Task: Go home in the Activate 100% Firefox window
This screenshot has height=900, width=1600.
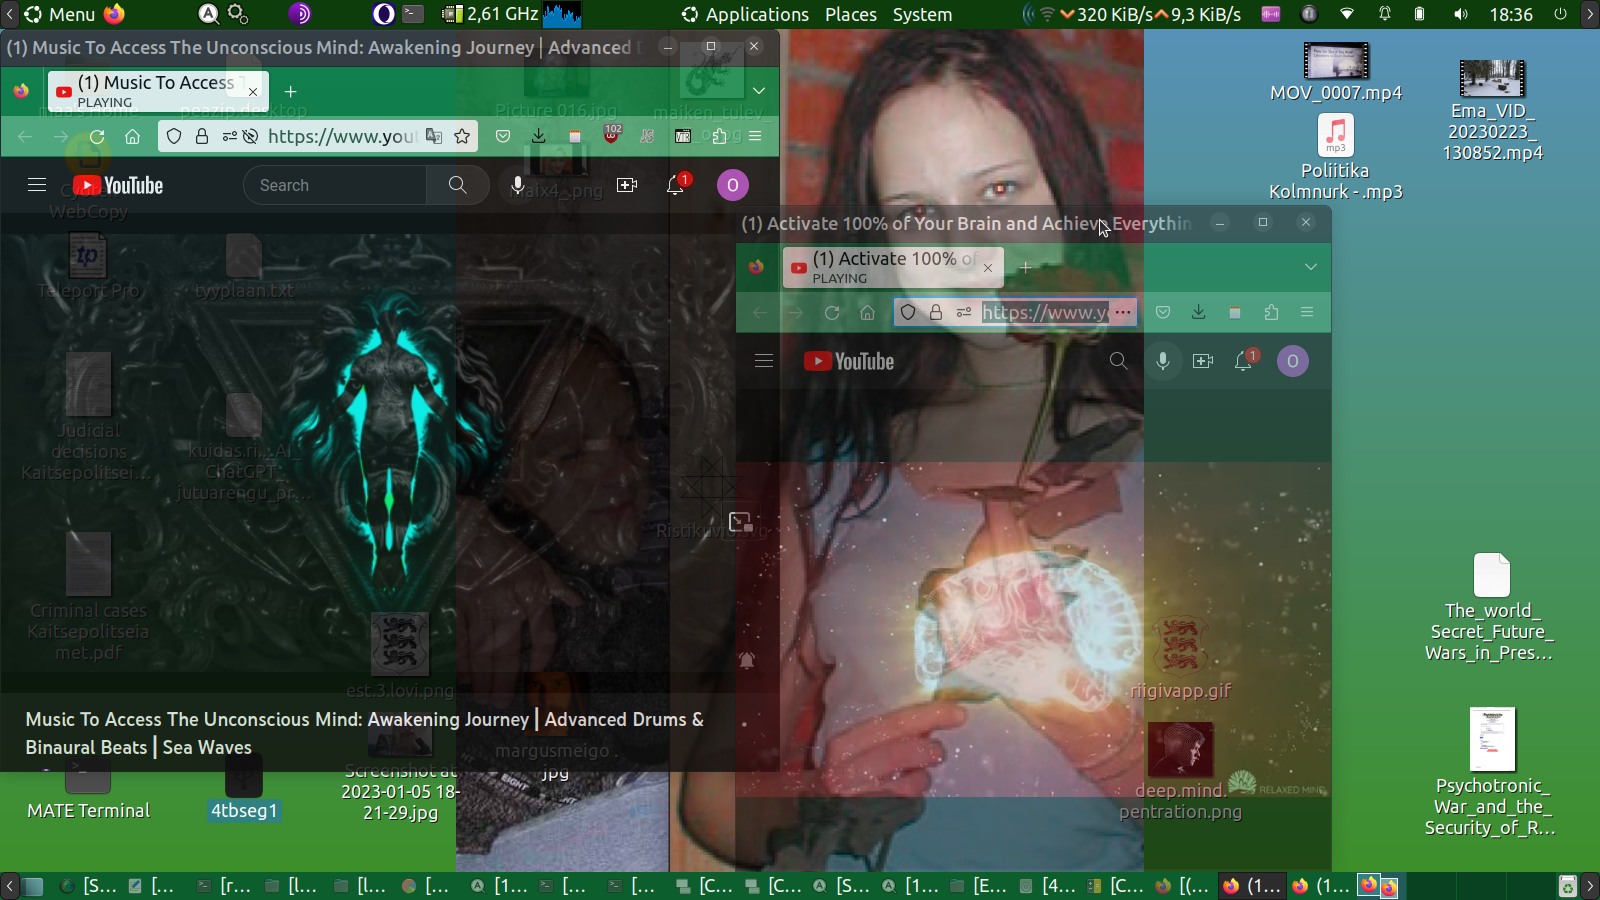Action: [x=867, y=313]
